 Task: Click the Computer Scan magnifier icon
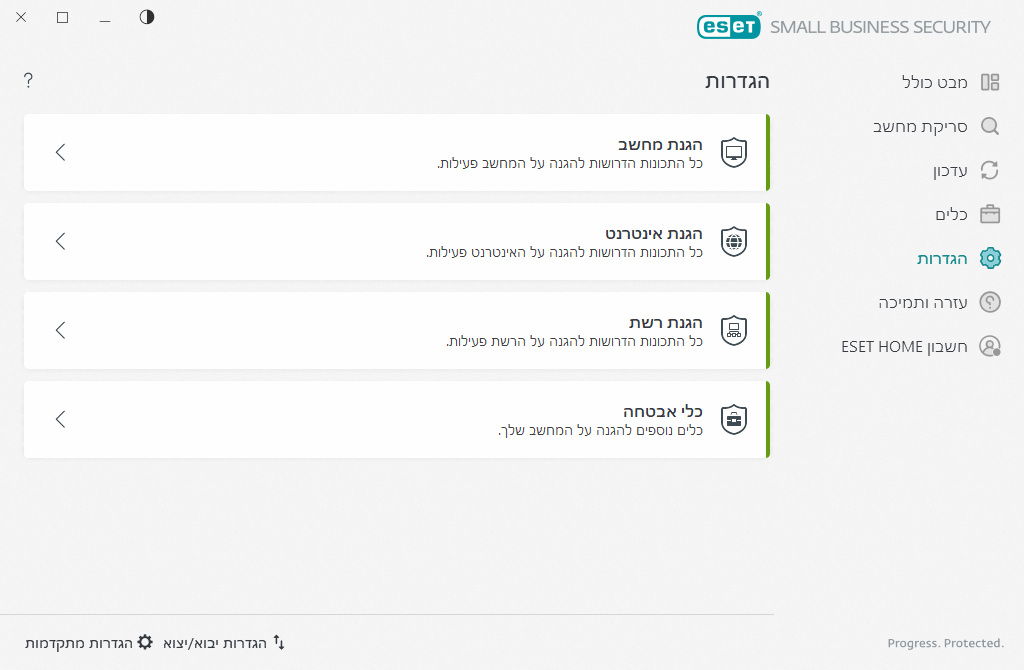(x=990, y=126)
